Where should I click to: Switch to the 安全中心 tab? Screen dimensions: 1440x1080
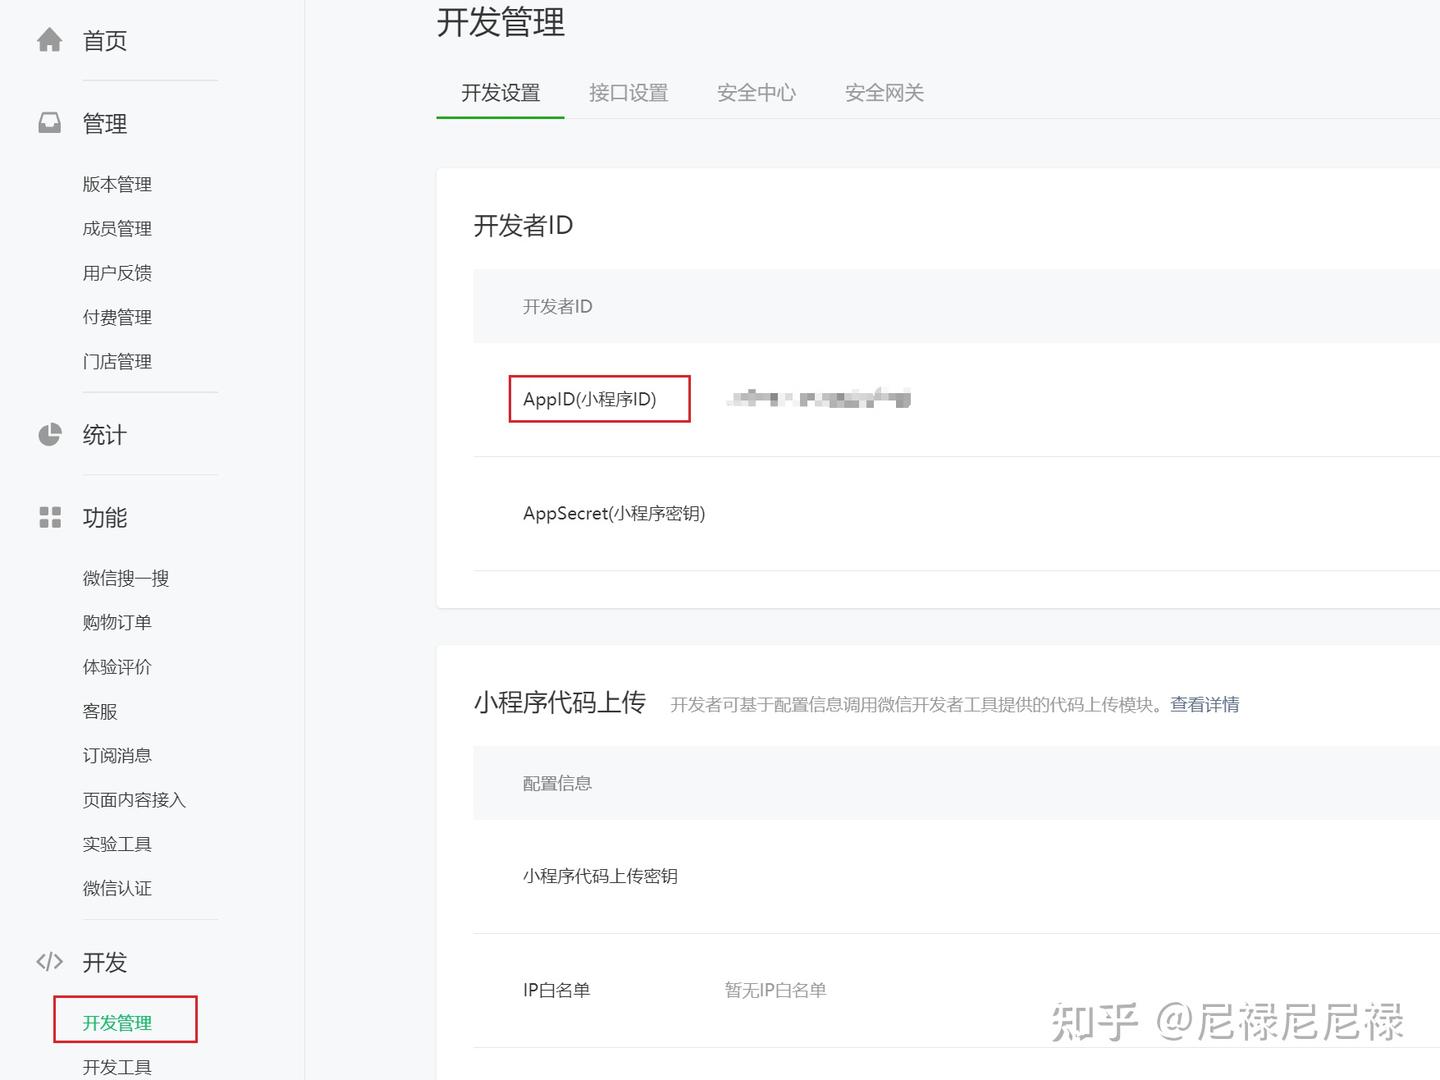pos(756,93)
